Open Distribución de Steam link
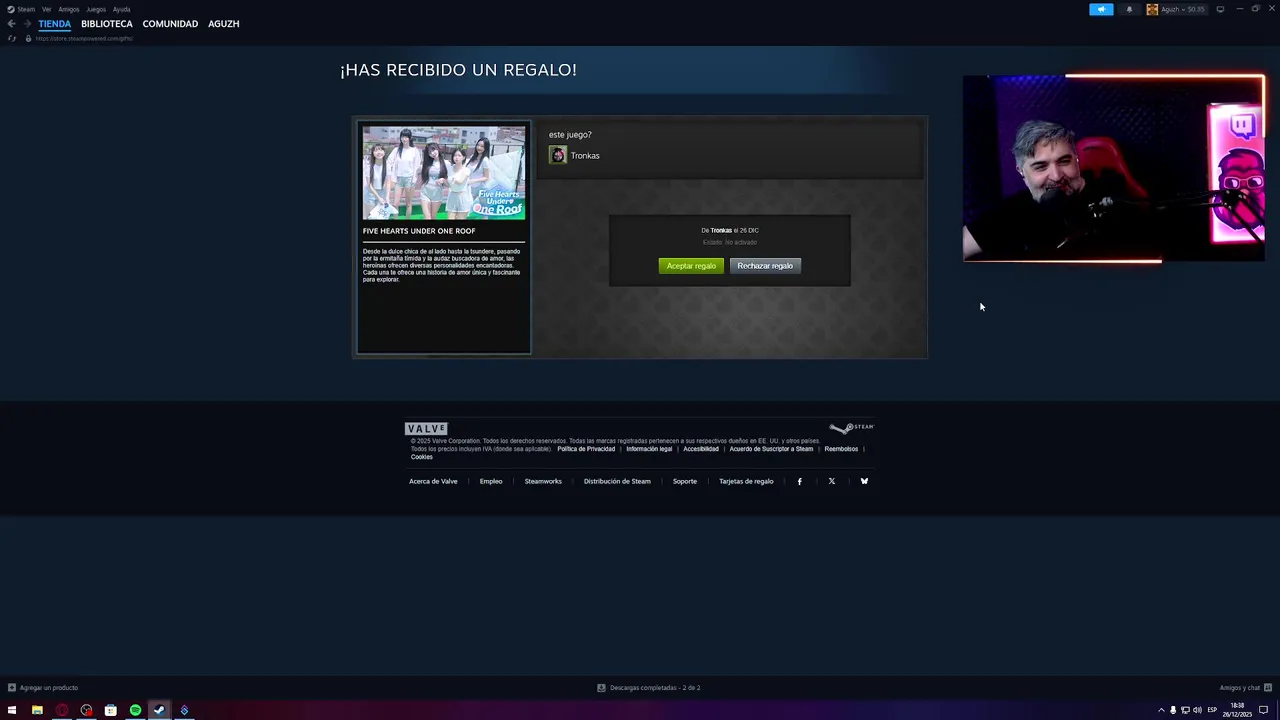The width and height of the screenshot is (1280, 720). pos(617,481)
